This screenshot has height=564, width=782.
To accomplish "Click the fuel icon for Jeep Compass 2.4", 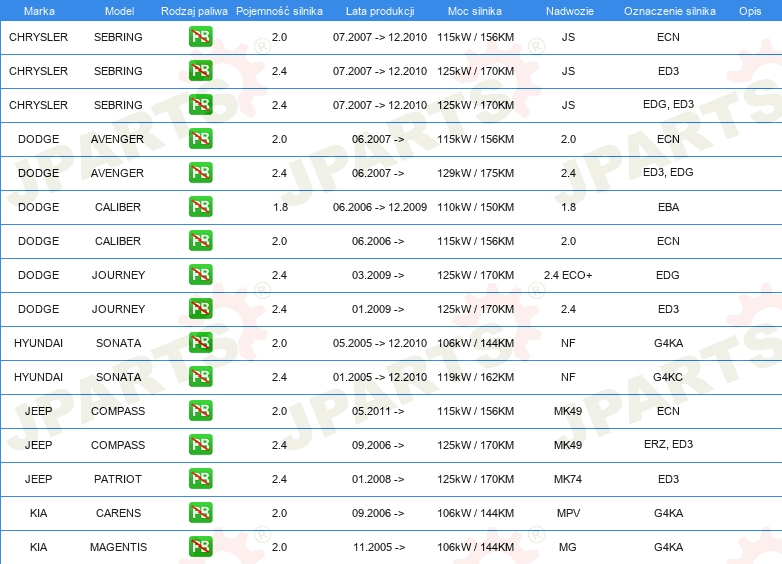I will (200, 445).
